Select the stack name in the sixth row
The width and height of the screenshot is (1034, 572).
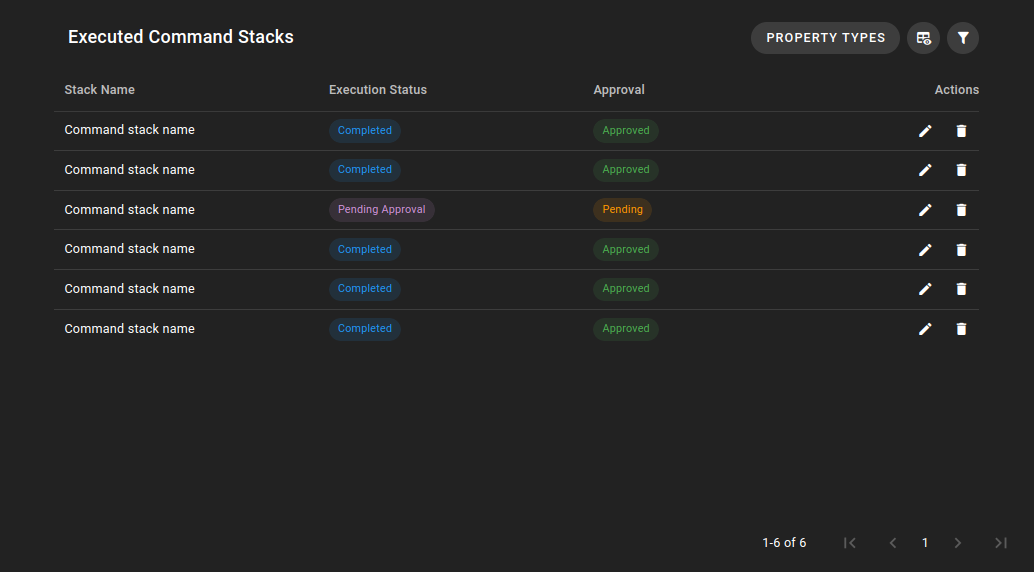(129, 329)
